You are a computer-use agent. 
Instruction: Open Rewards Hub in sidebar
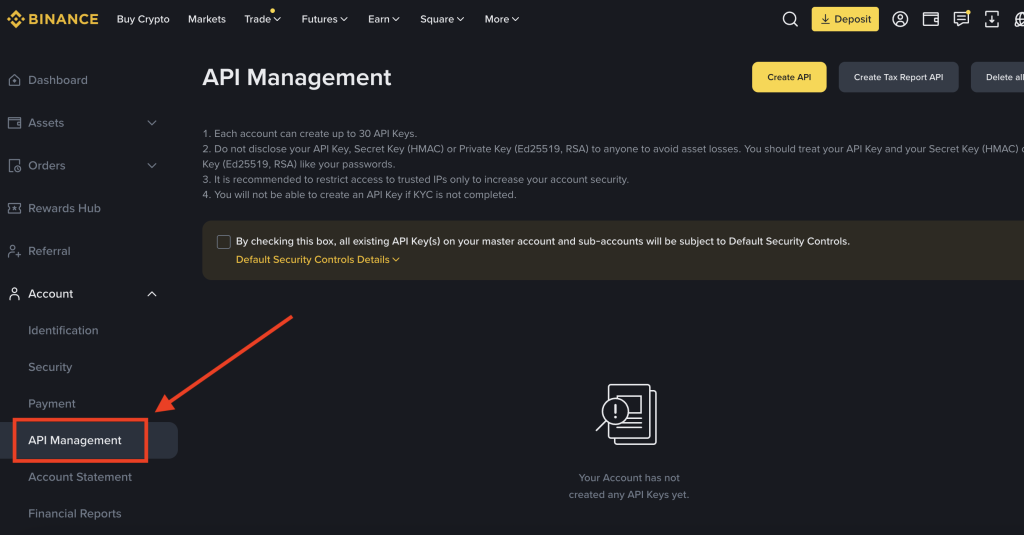tap(64, 208)
